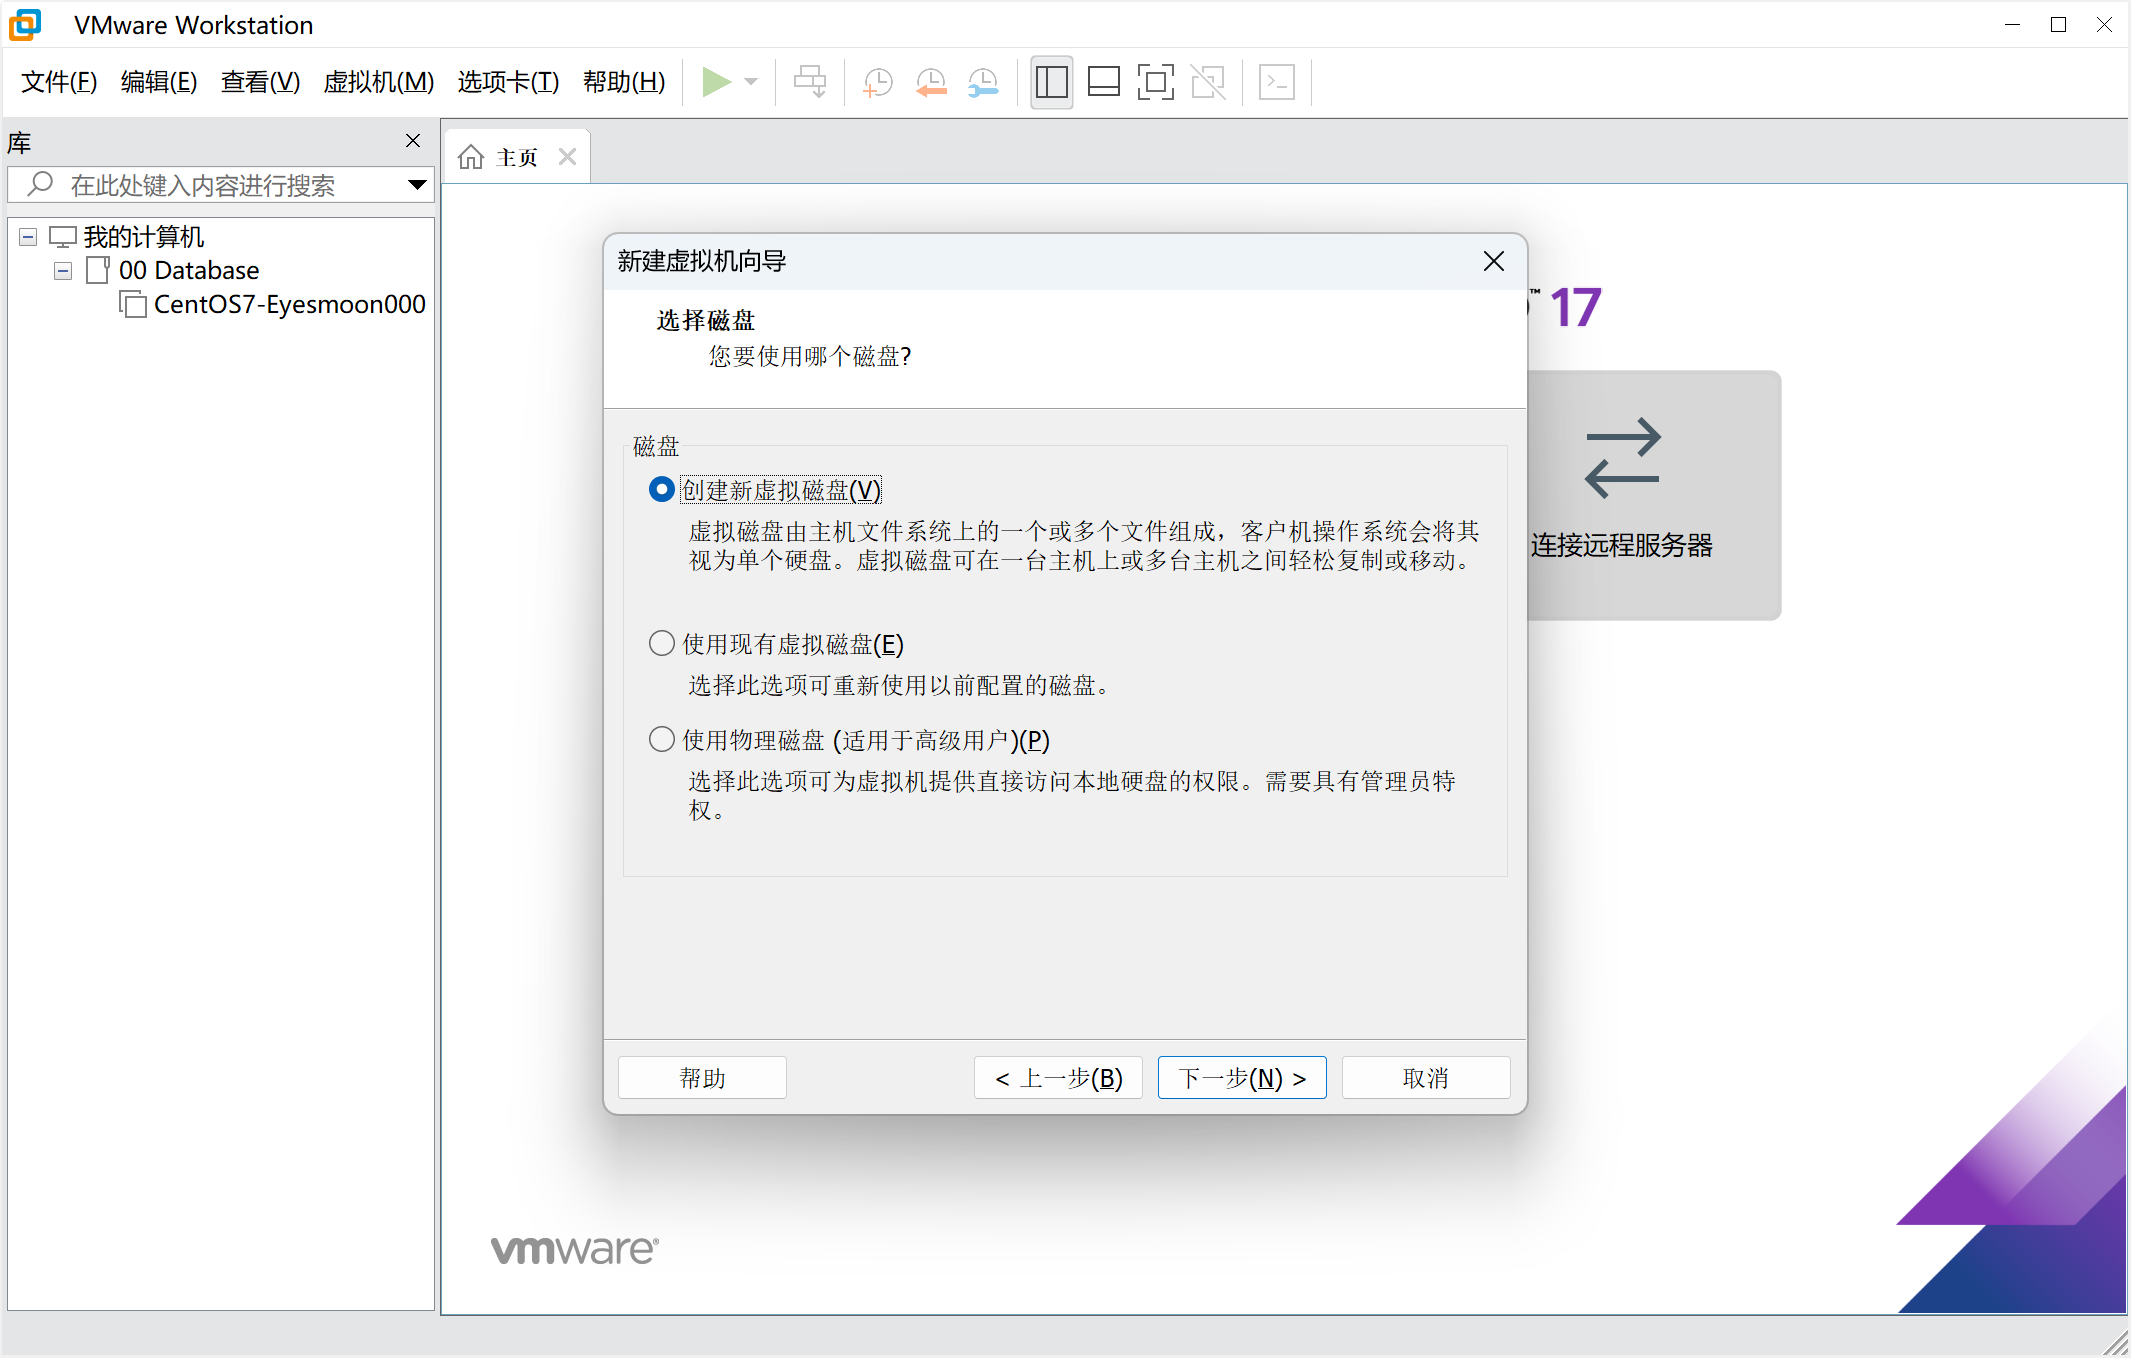Open the snapshot manager wrench icon
This screenshot has width=2131, height=1358.
pyautogui.click(x=984, y=82)
